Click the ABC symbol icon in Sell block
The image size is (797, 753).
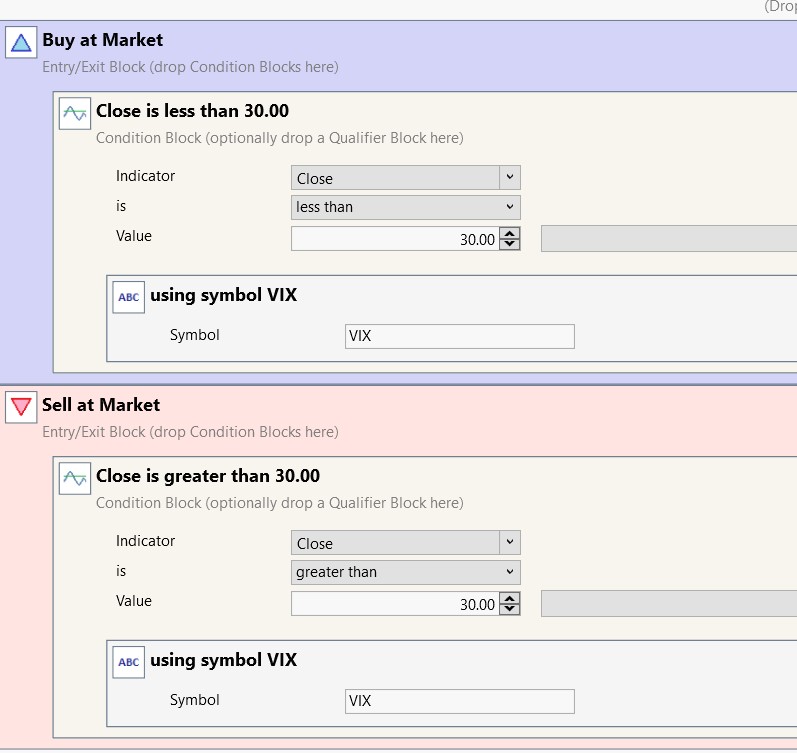point(129,662)
